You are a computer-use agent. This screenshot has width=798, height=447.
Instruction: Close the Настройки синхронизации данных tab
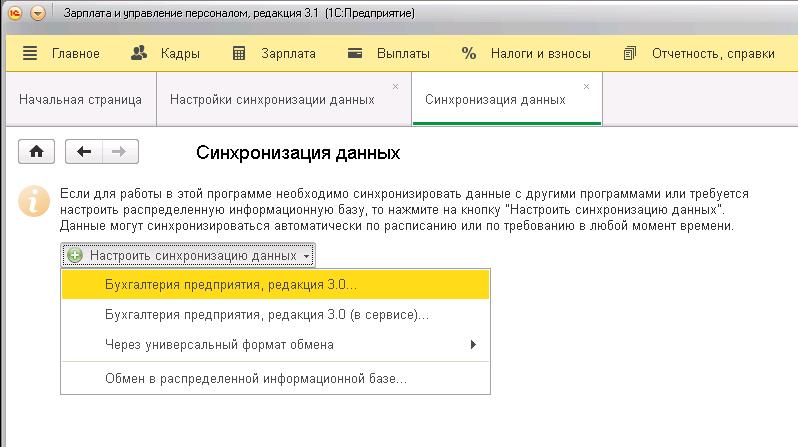[x=395, y=87]
